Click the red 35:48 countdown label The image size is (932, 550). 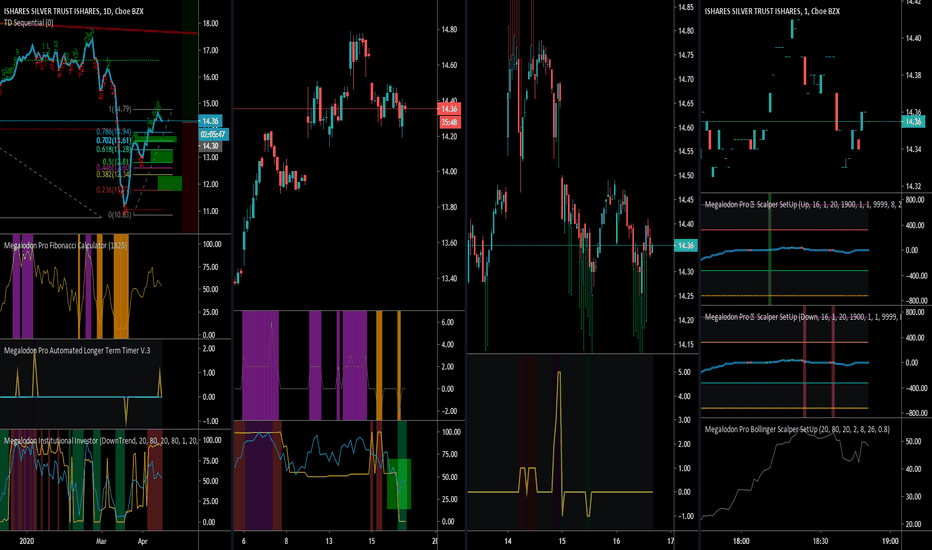tap(449, 122)
